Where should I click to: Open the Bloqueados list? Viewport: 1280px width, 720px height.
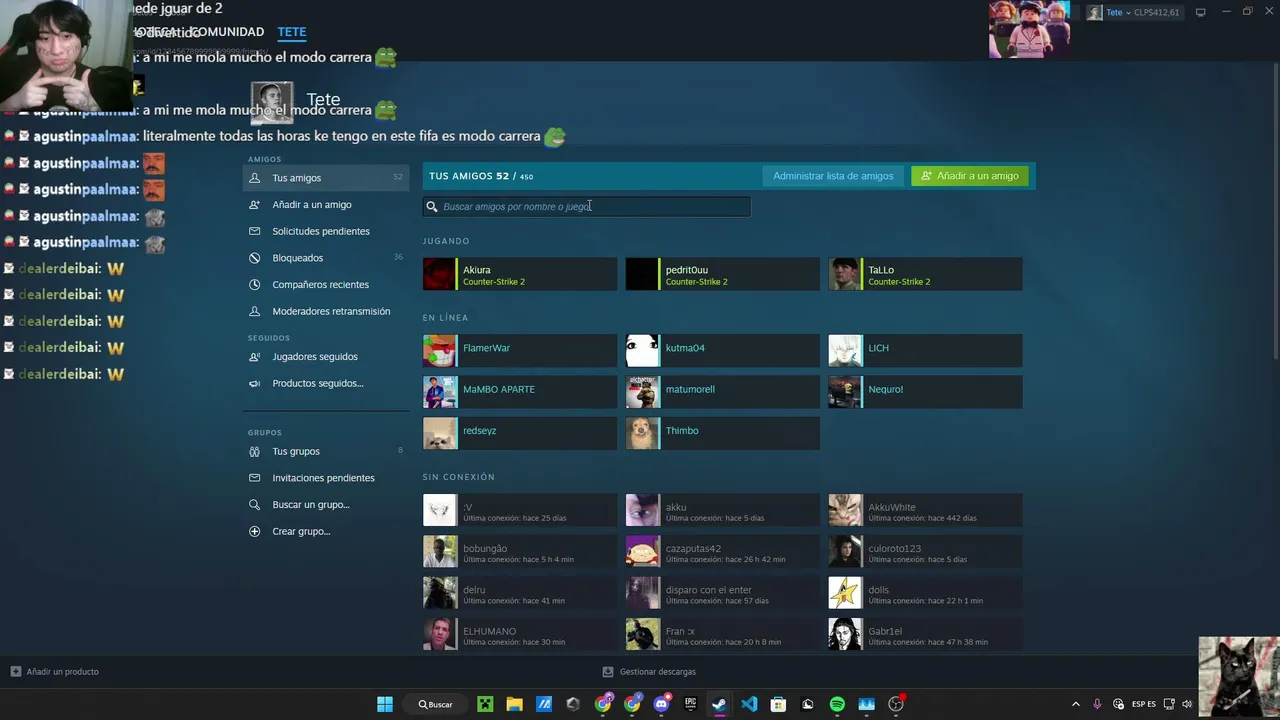326,258
